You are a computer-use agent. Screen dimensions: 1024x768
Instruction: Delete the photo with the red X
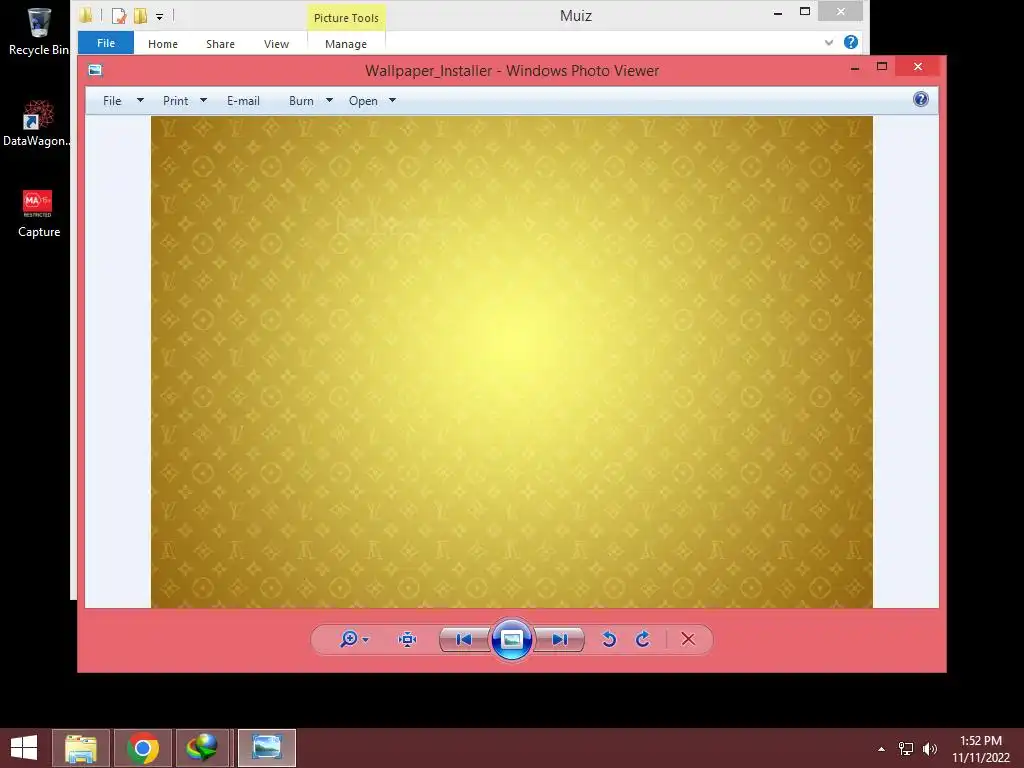(x=688, y=639)
